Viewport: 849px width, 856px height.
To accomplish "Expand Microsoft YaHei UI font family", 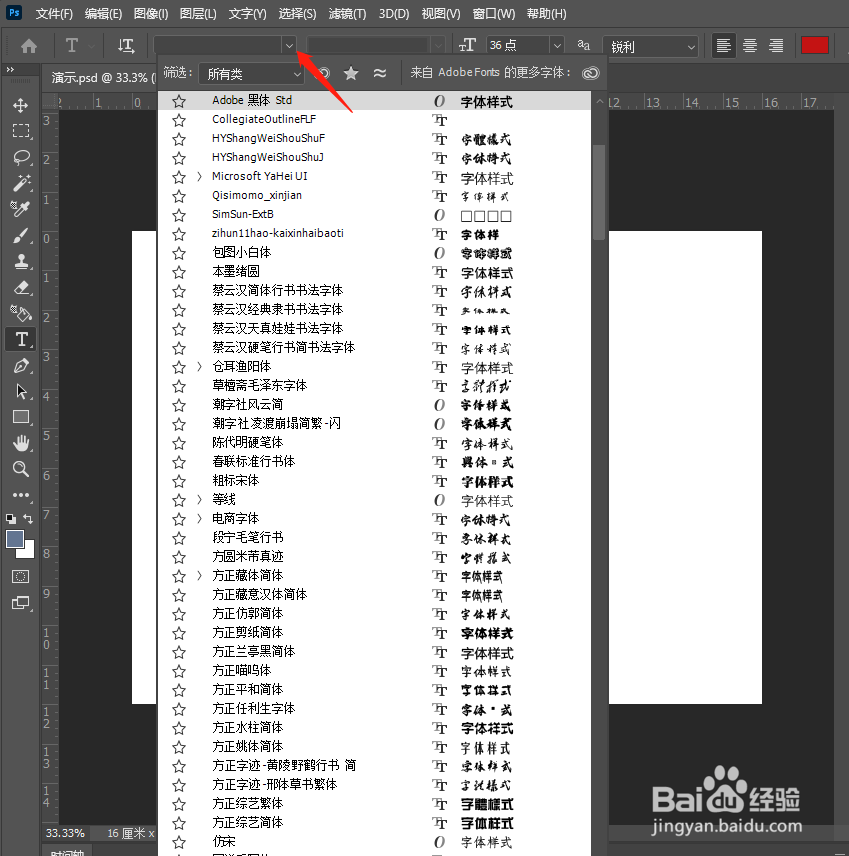I will click(x=199, y=176).
